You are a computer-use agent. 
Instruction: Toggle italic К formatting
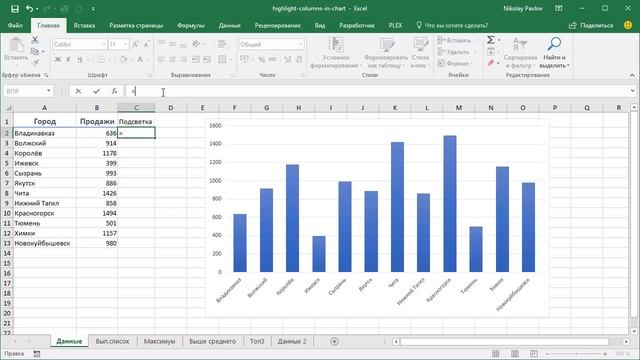click(69, 60)
